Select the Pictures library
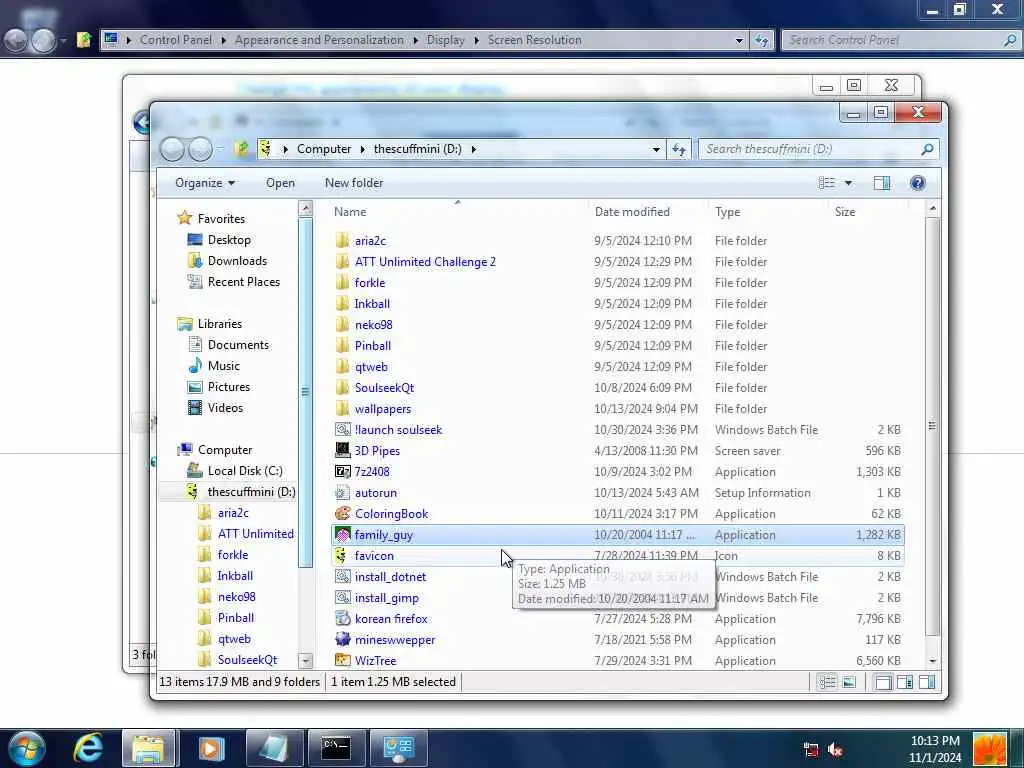 229,387
